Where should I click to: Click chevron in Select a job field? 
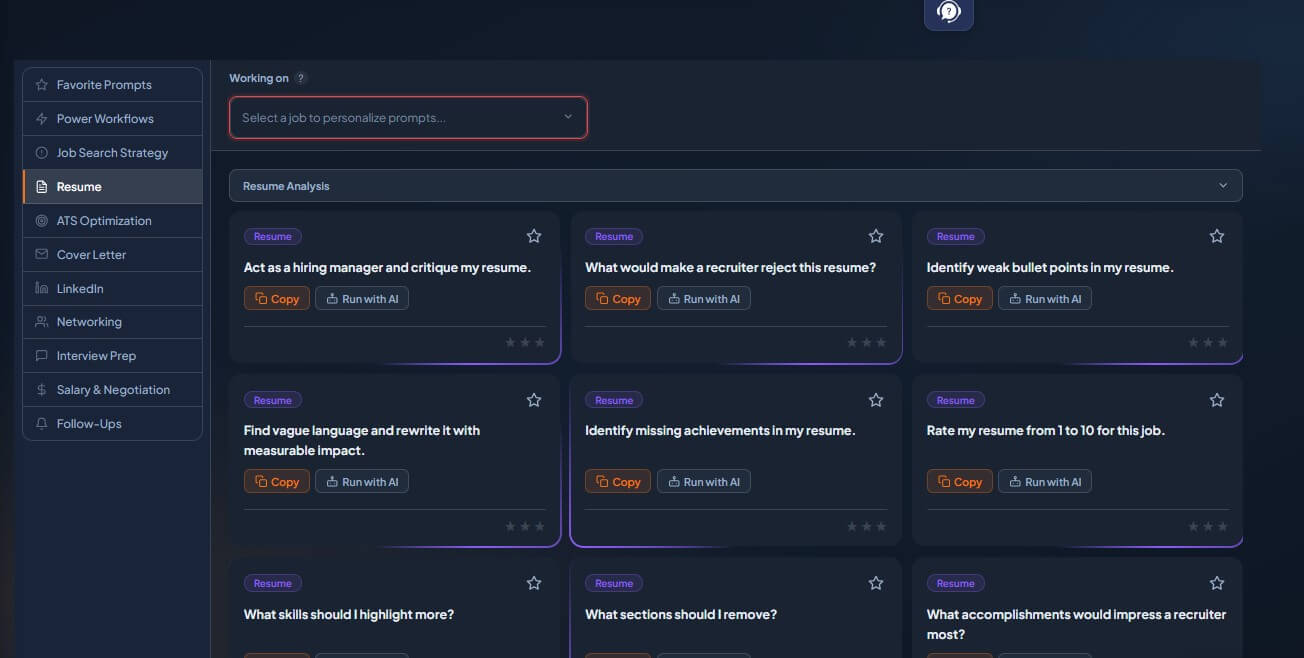(568, 117)
